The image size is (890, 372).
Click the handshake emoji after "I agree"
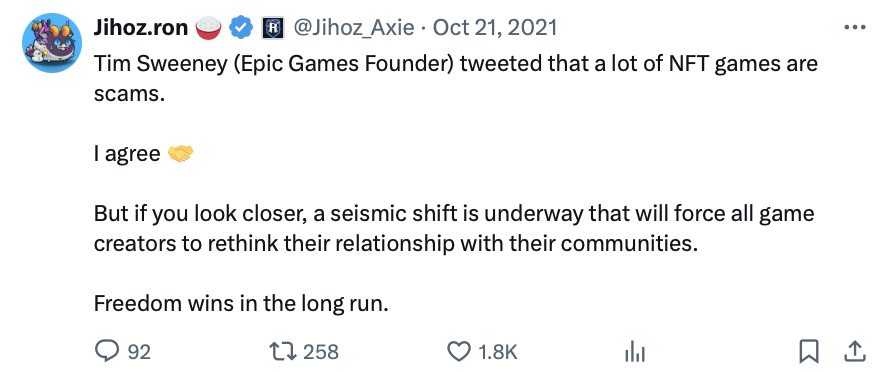point(180,153)
